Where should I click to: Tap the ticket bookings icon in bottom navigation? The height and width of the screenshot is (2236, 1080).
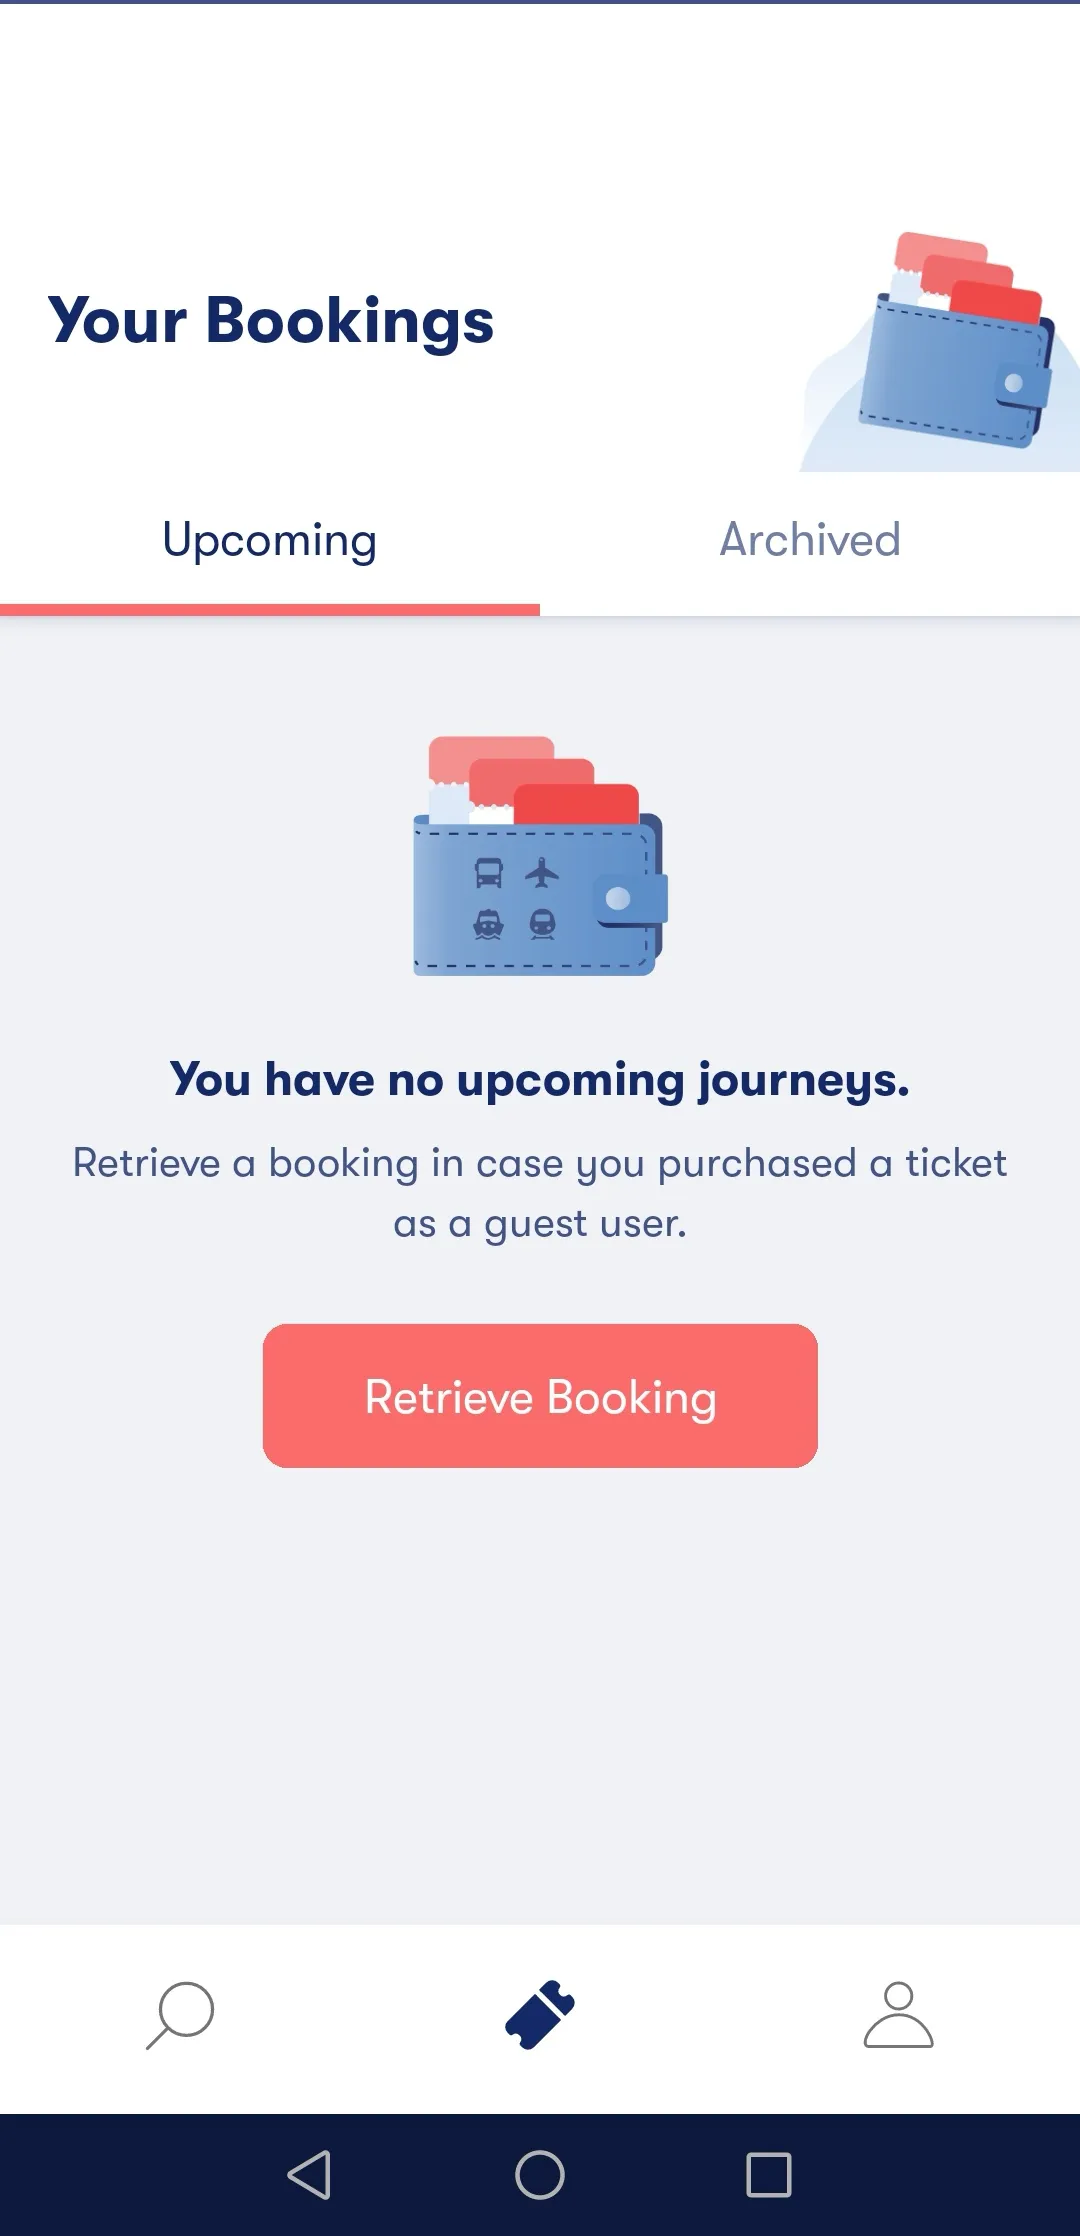540,2015
